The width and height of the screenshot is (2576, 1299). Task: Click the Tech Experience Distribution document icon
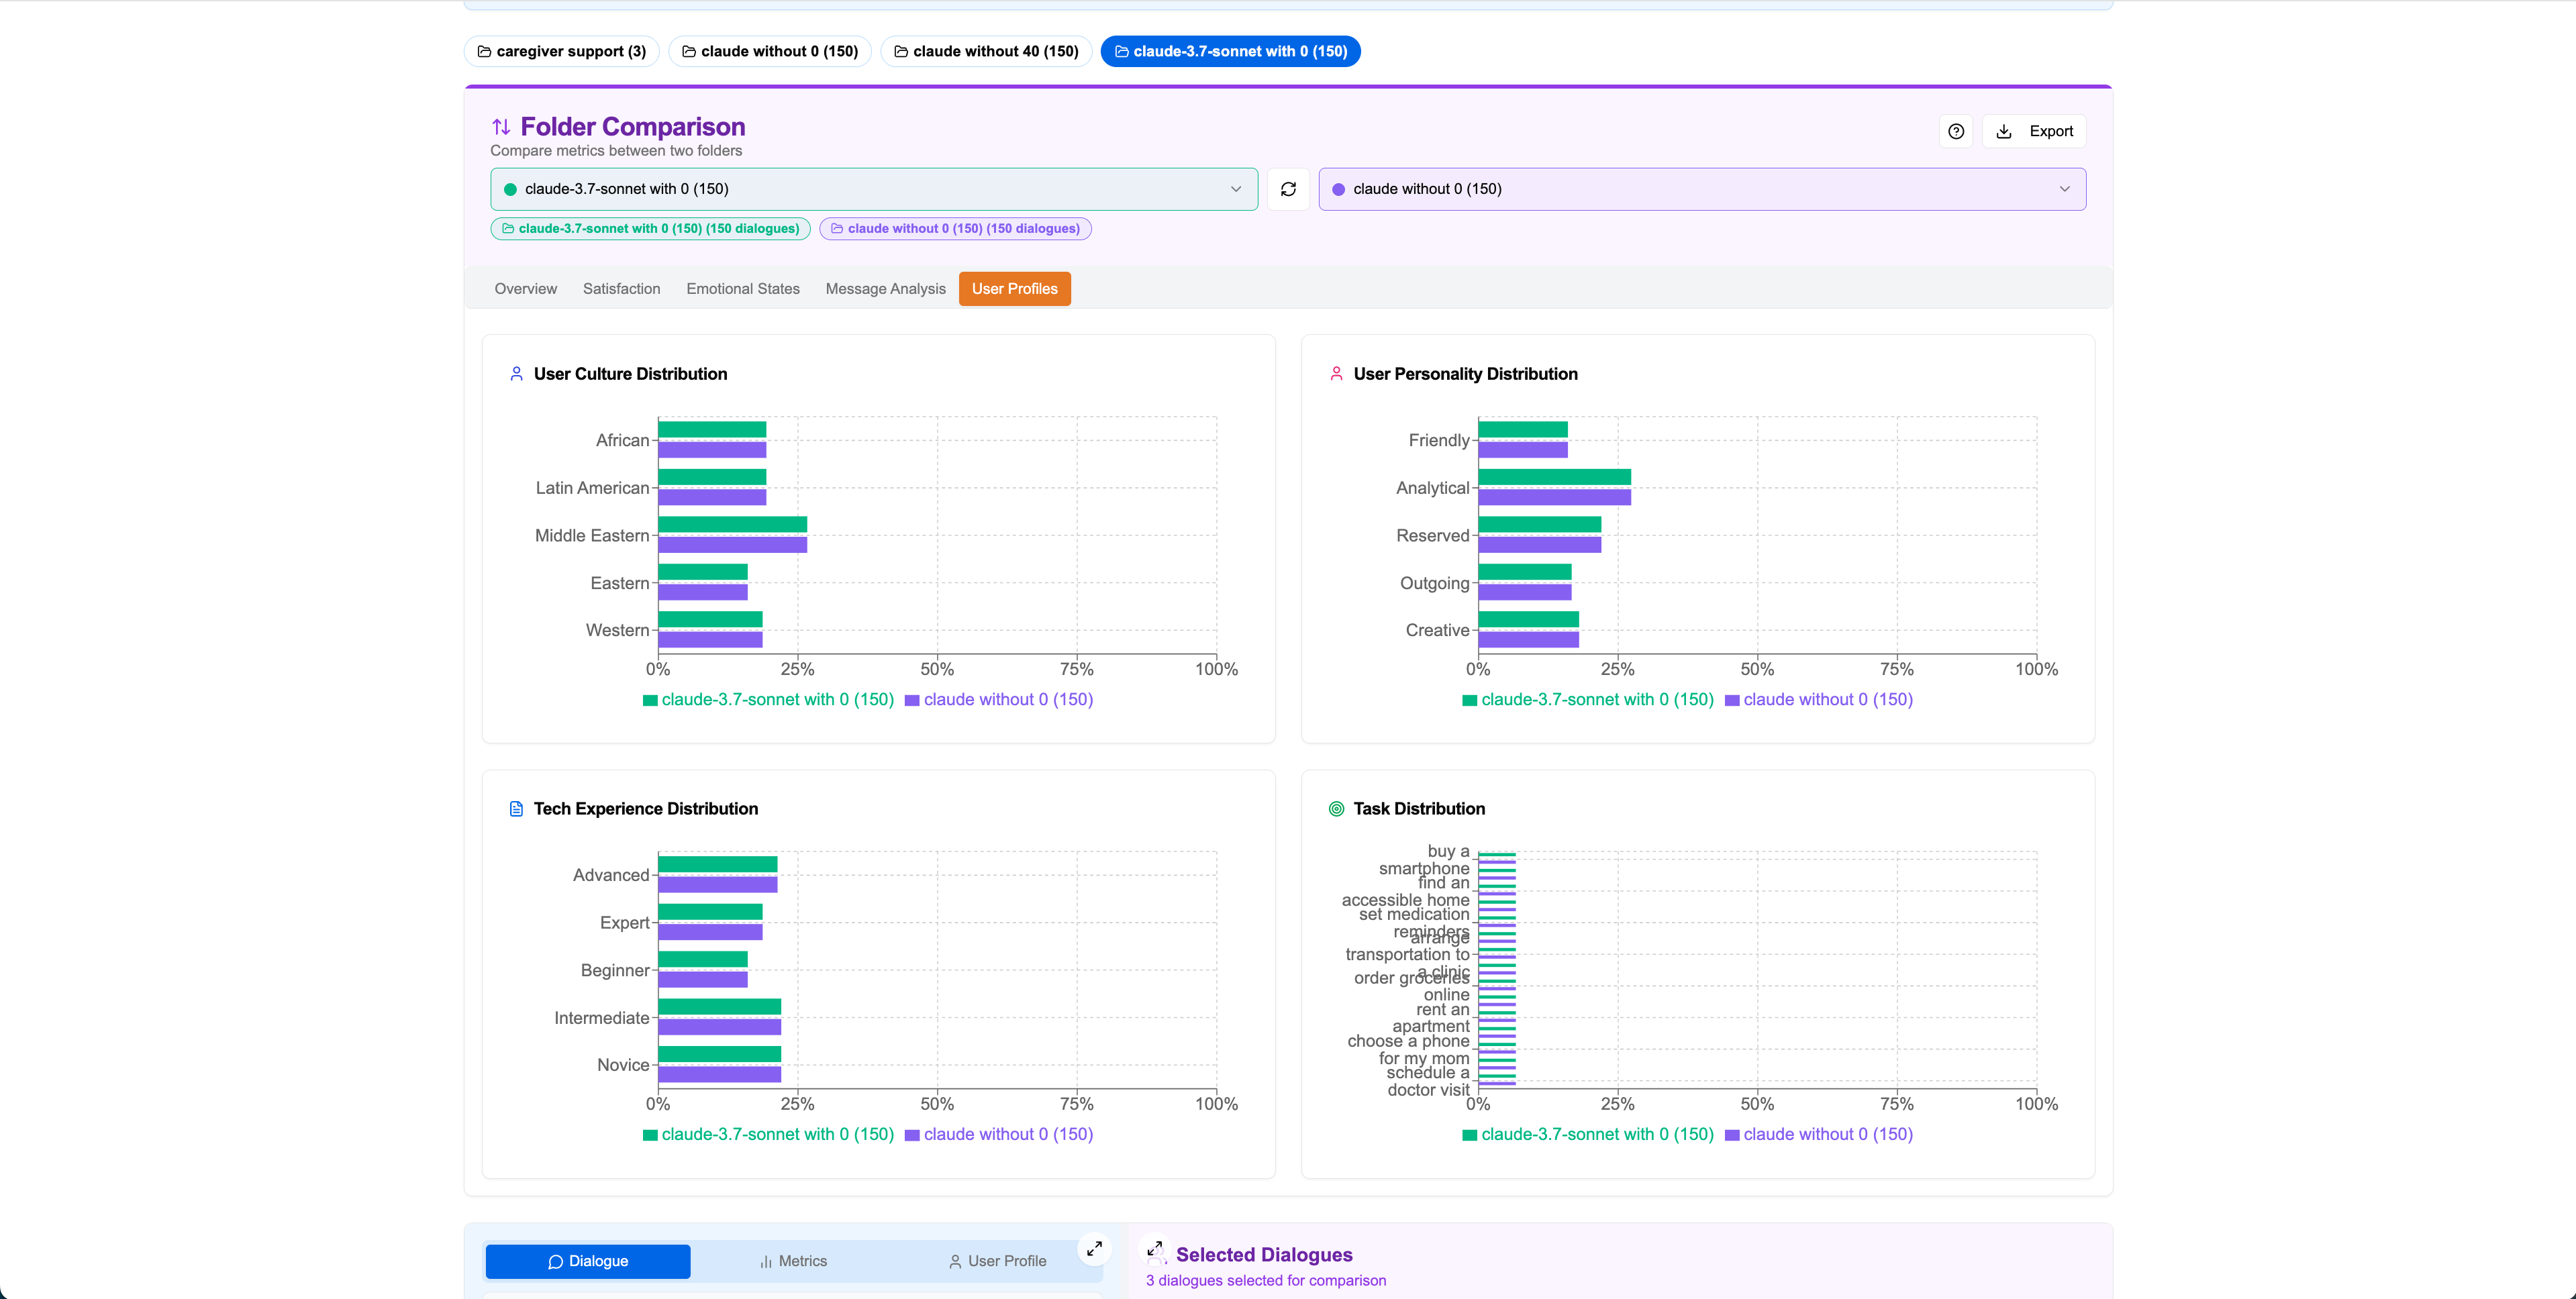516,809
